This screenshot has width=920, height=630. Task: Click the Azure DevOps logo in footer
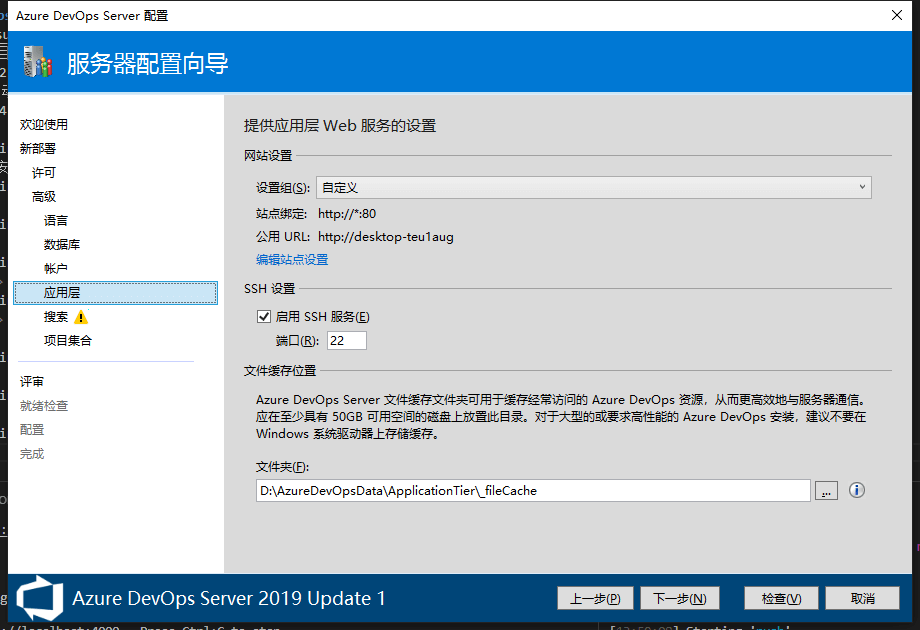[x=40, y=597]
